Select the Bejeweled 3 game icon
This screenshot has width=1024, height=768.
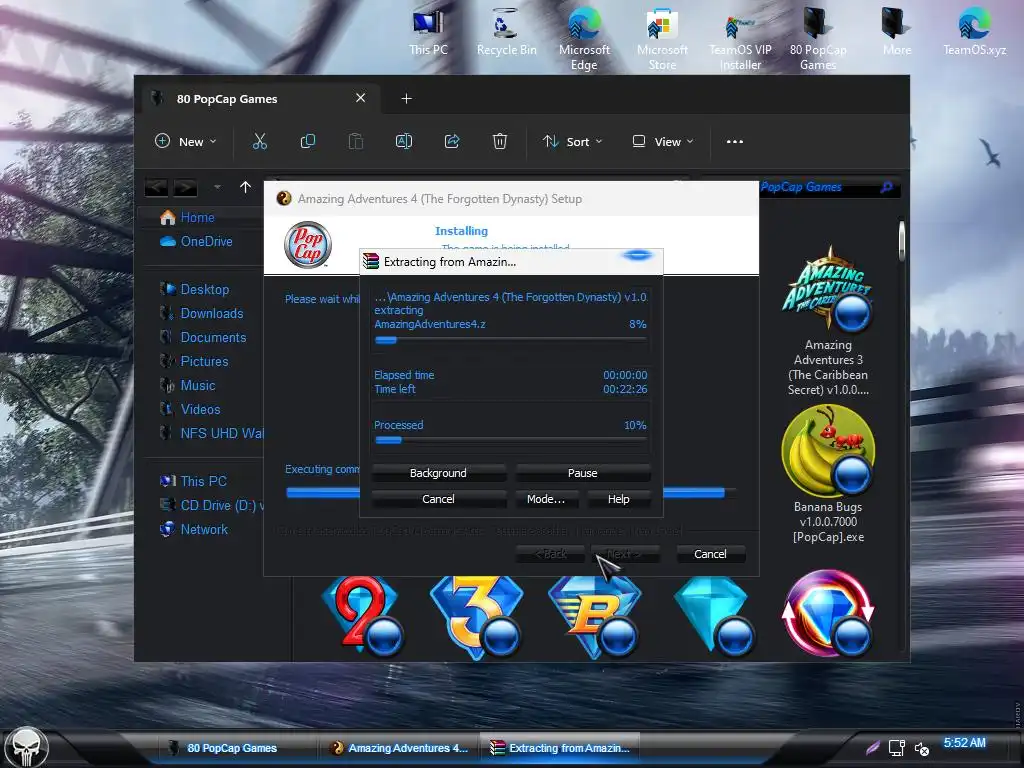coord(477,618)
